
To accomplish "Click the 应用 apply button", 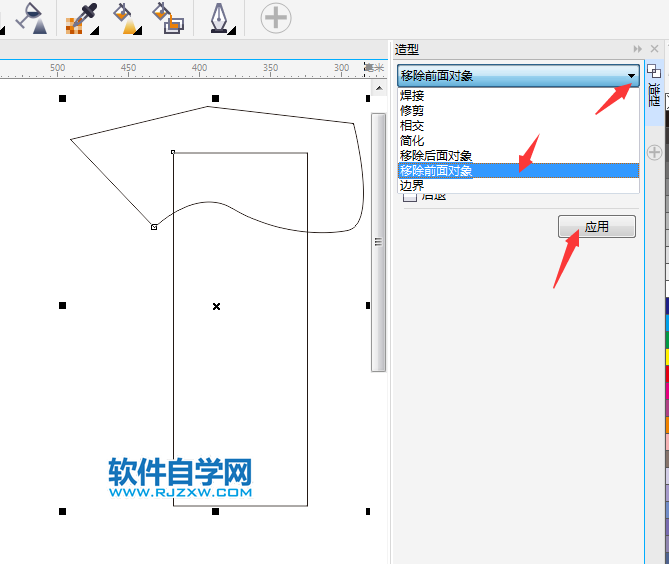I will [x=596, y=227].
